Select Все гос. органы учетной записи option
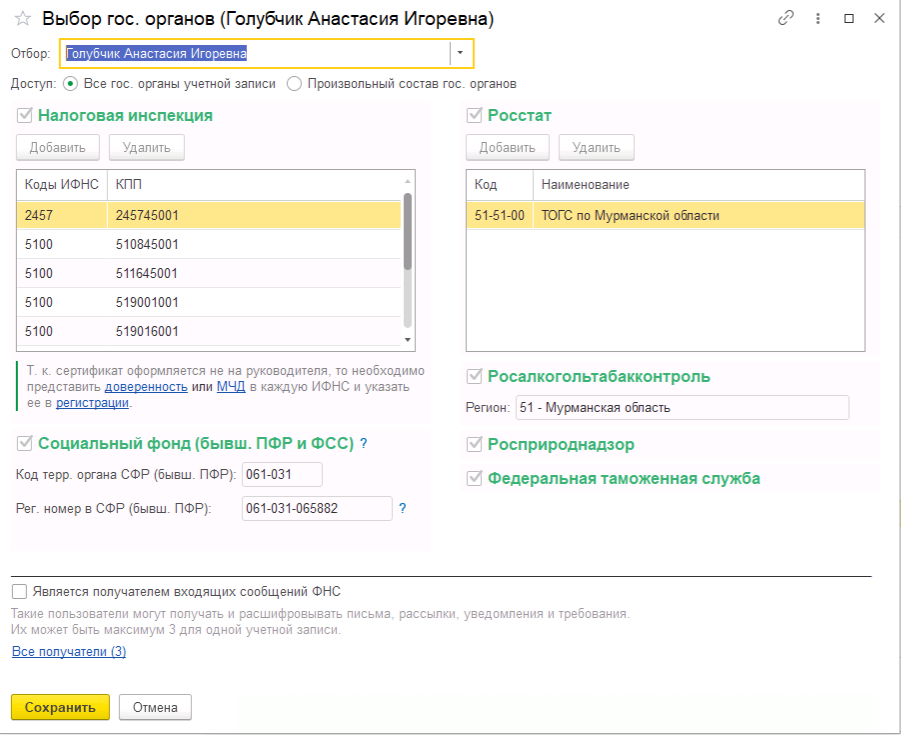Image resolution: width=901 pixels, height=735 pixels. coord(70,84)
